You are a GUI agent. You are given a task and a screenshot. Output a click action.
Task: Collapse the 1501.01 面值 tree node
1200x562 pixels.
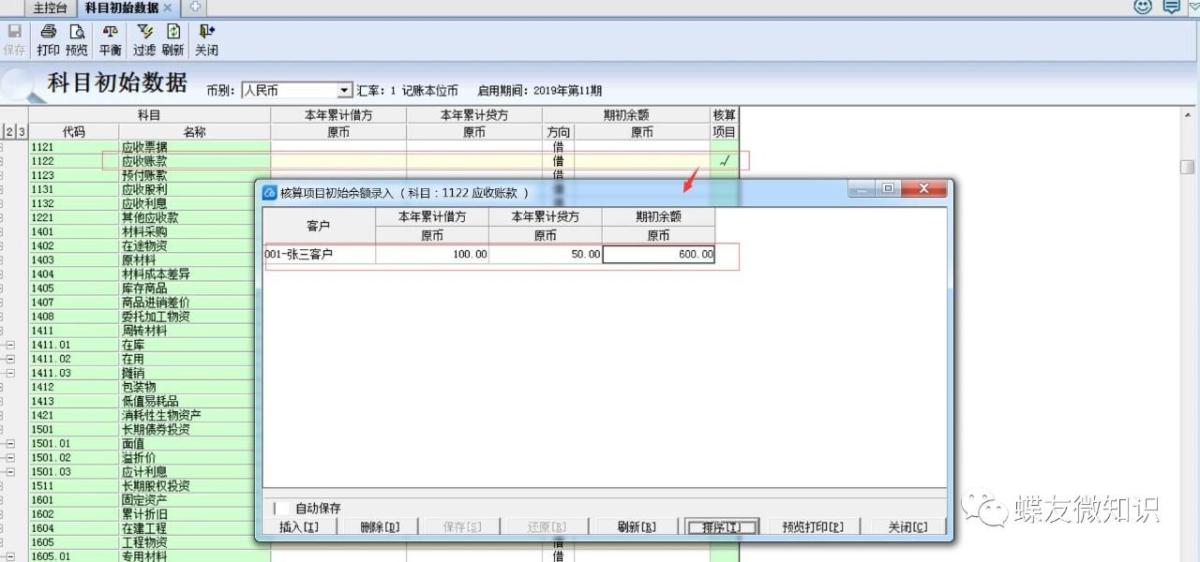[10, 443]
